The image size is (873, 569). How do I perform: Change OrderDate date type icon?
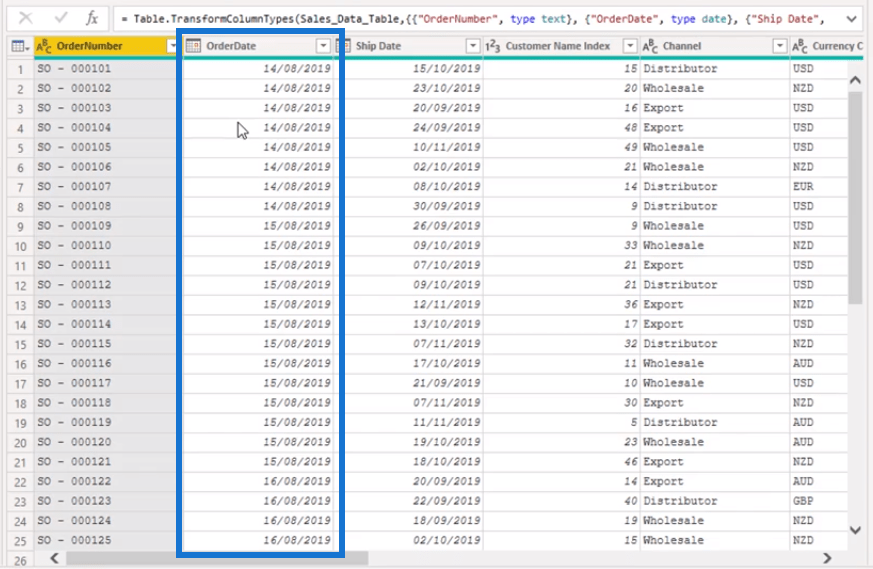pos(193,46)
